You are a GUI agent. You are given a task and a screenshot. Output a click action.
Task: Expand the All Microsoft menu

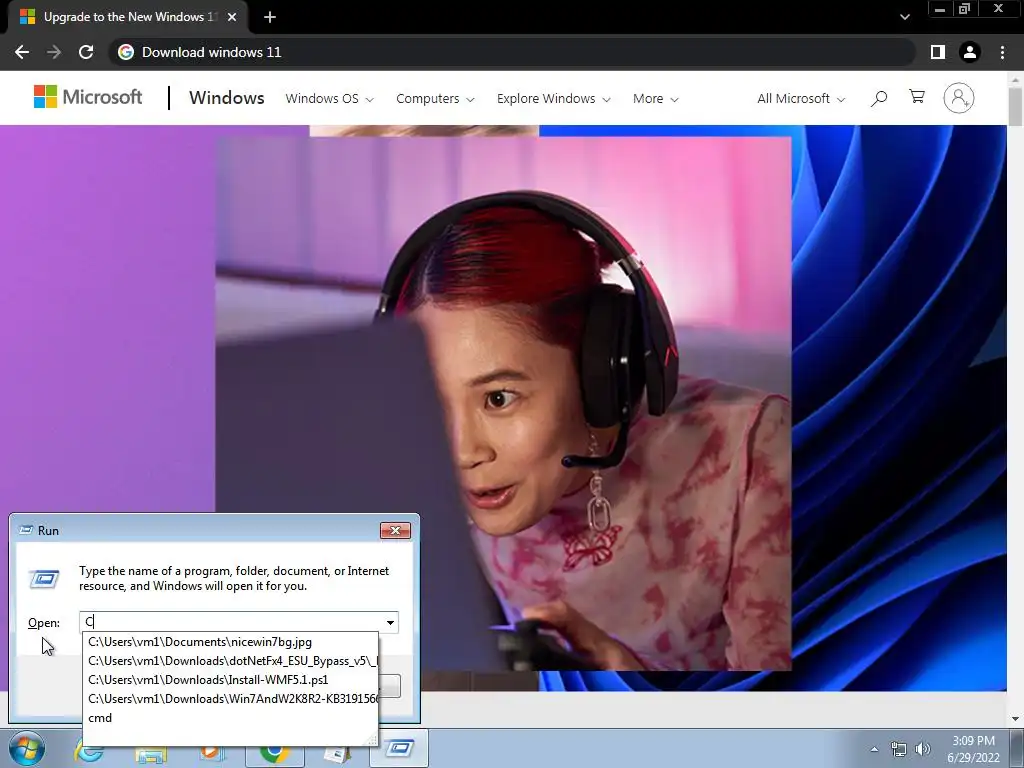tap(801, 99)
